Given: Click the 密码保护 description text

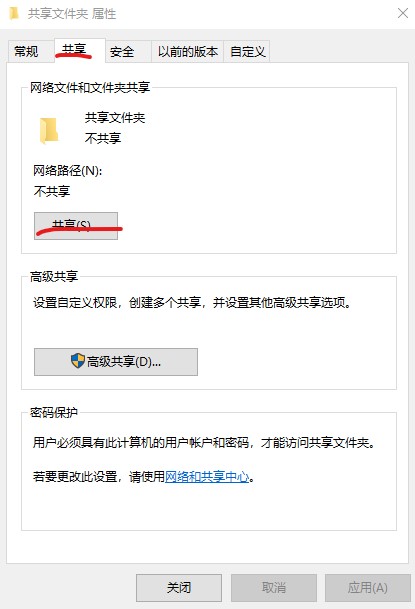Looking at the screenshot, I should point(204,442).
